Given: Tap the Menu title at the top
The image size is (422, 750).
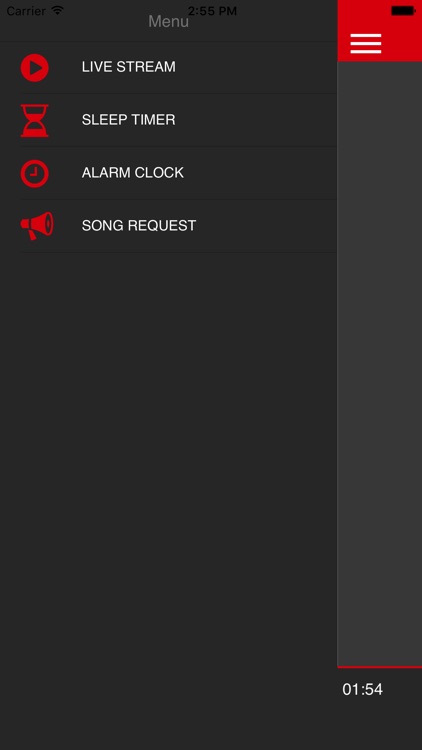Looking at the screenshot, I should [168, 22].
